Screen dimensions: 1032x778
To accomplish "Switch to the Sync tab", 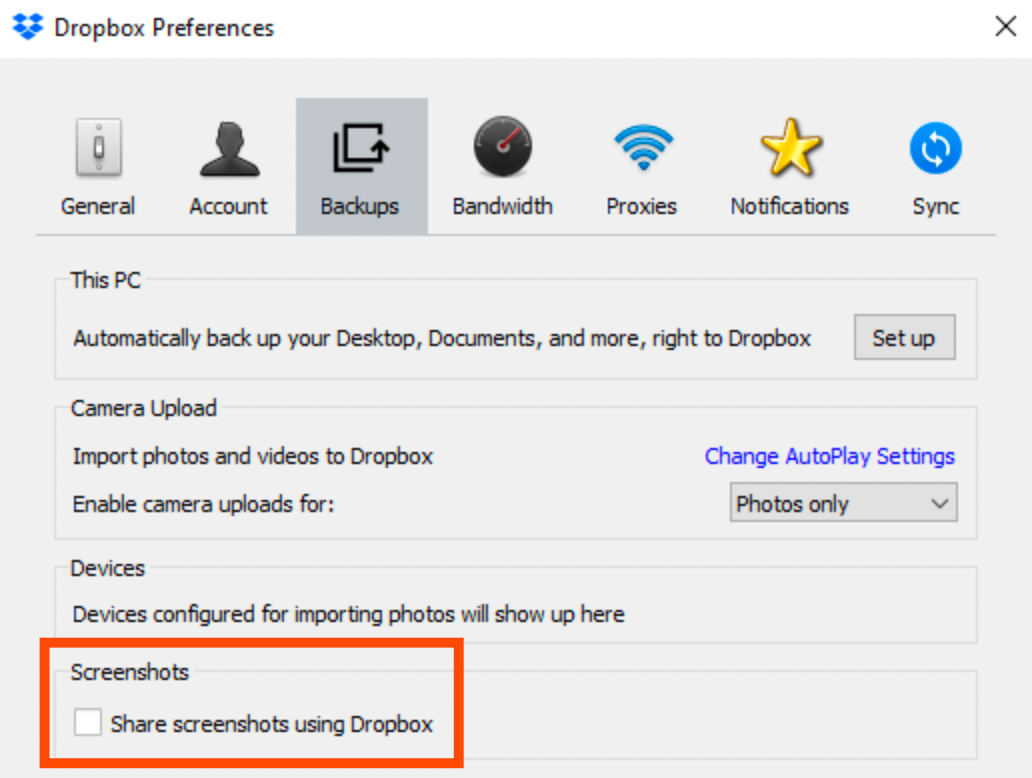I will [x=935, y=167].
